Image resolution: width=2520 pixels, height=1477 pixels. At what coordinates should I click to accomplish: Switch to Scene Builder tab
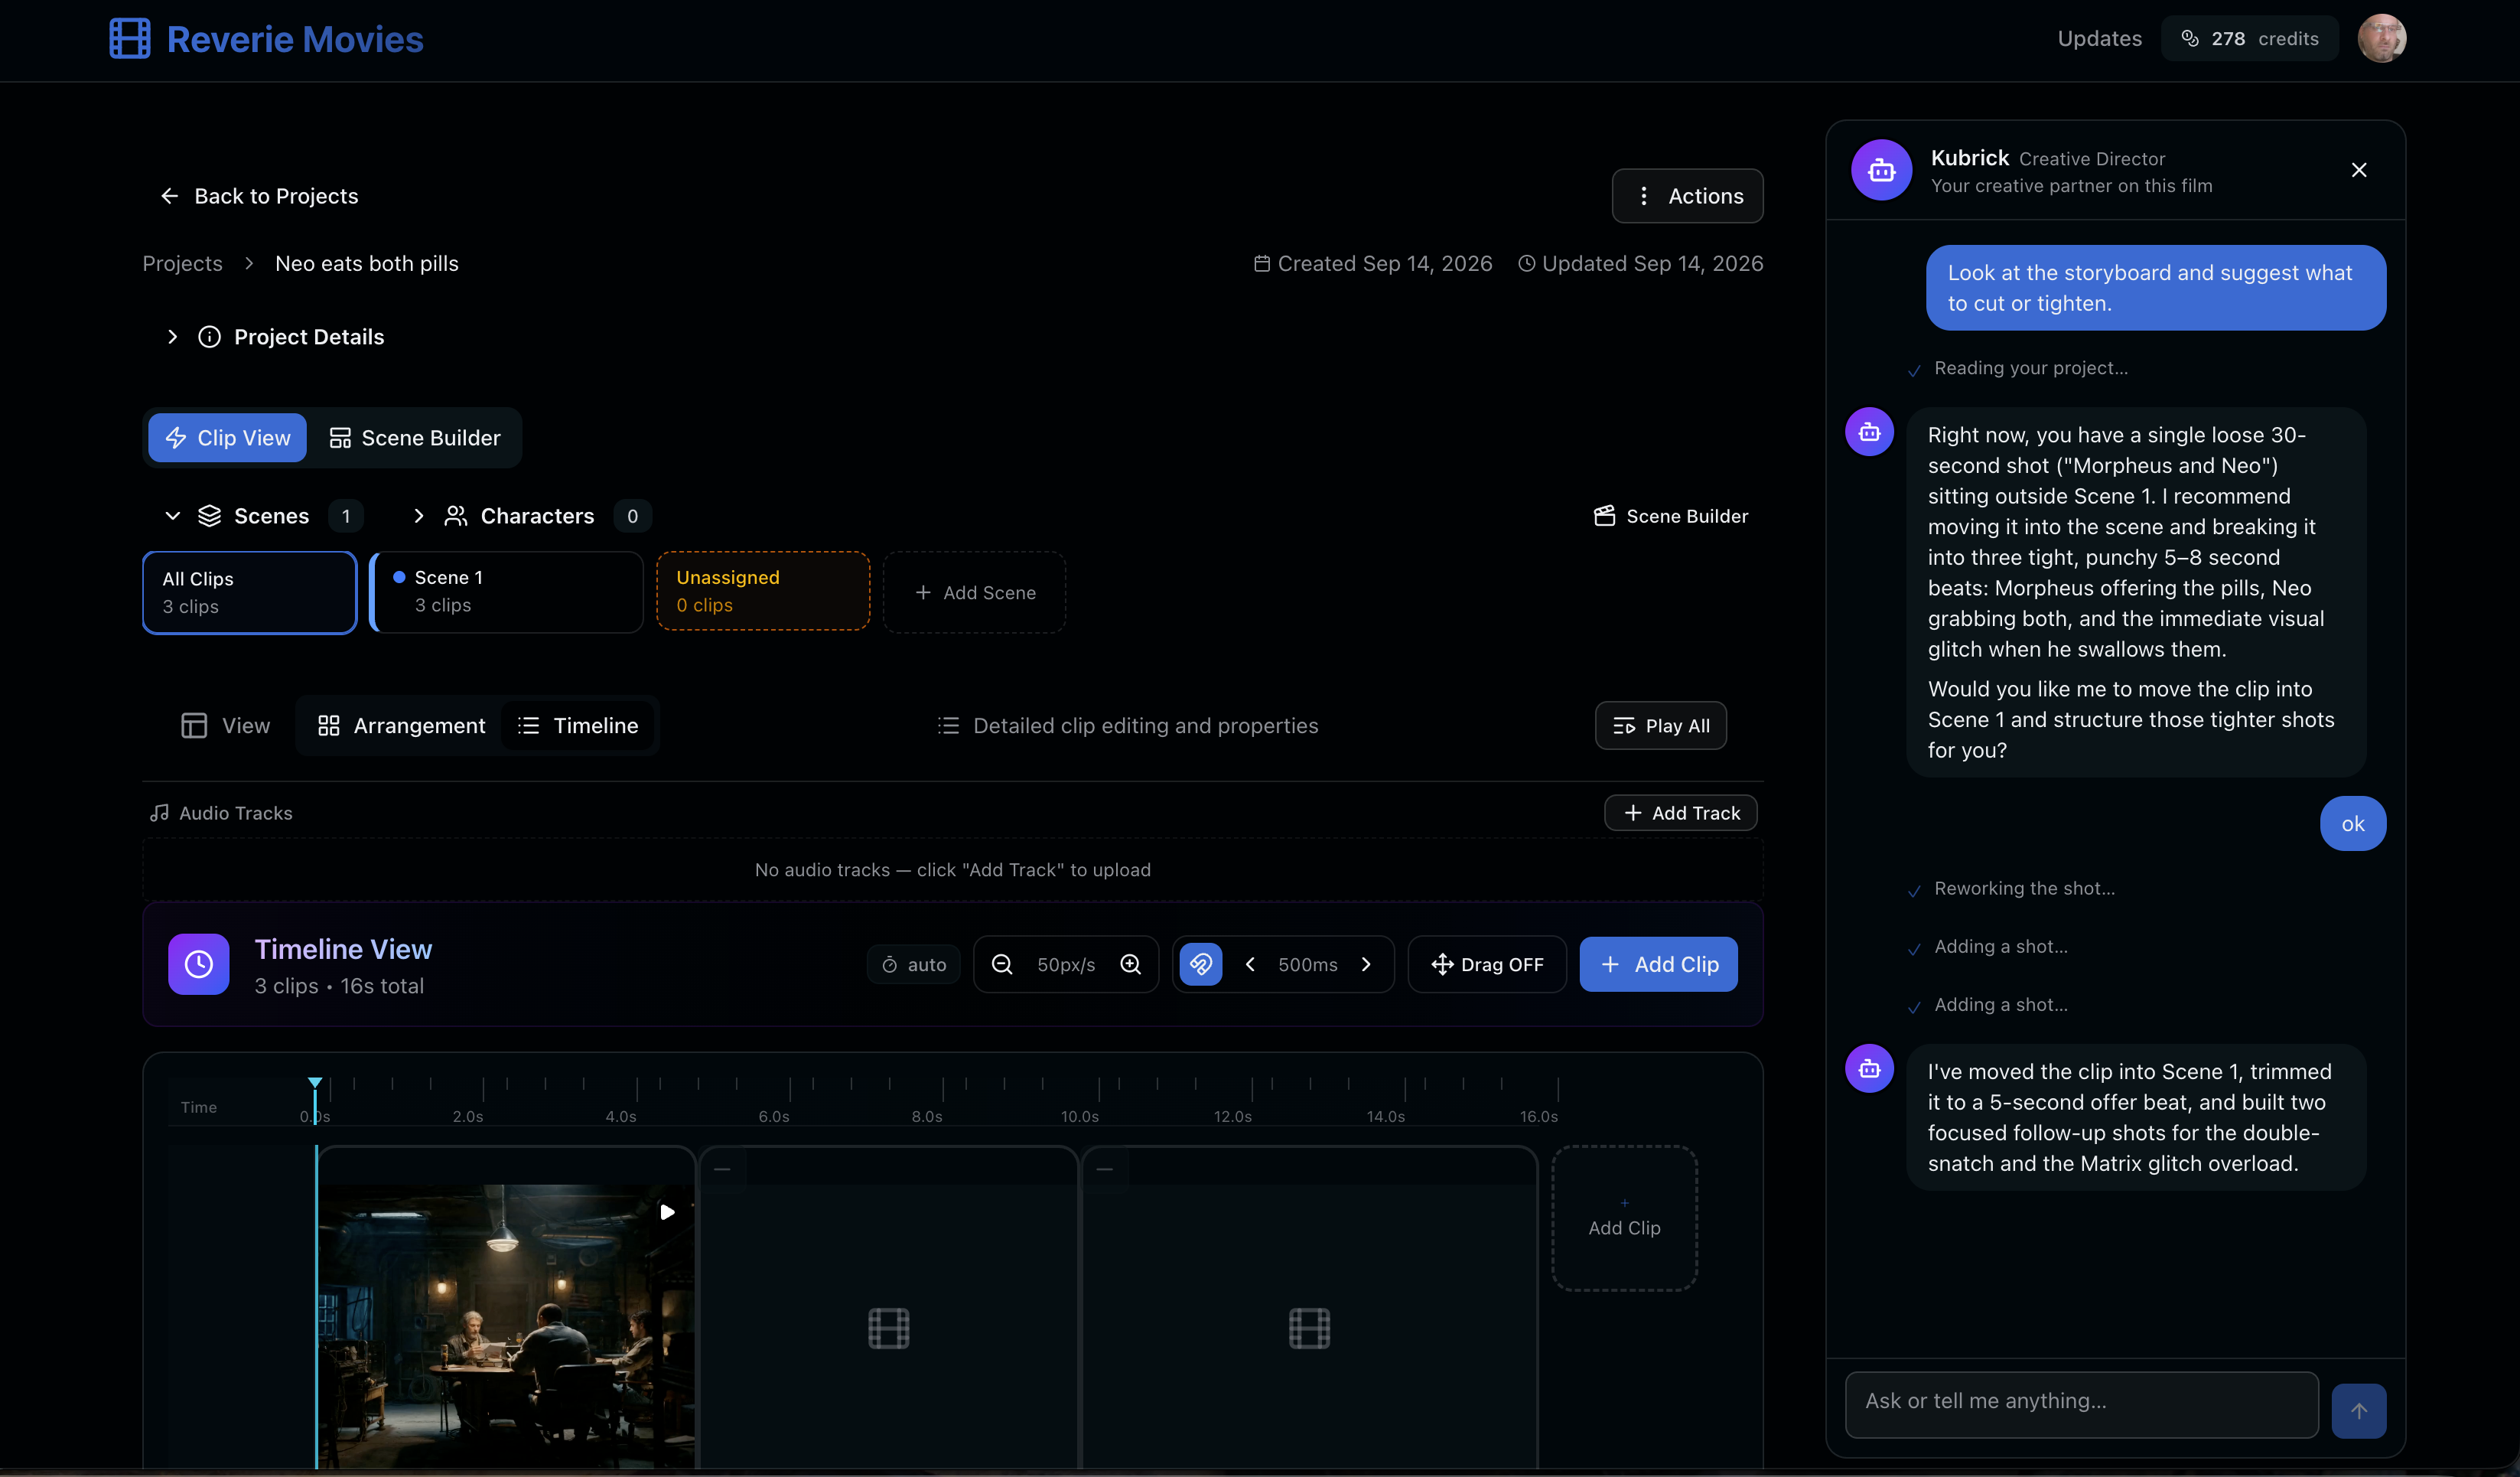415,438
